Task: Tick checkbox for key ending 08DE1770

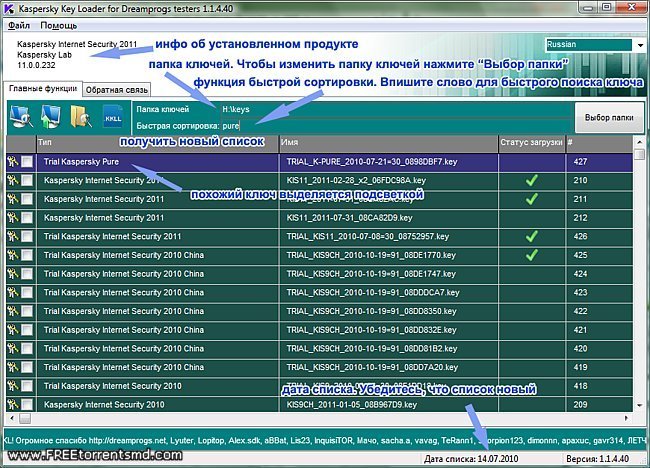Action: (x=27, y=255)
